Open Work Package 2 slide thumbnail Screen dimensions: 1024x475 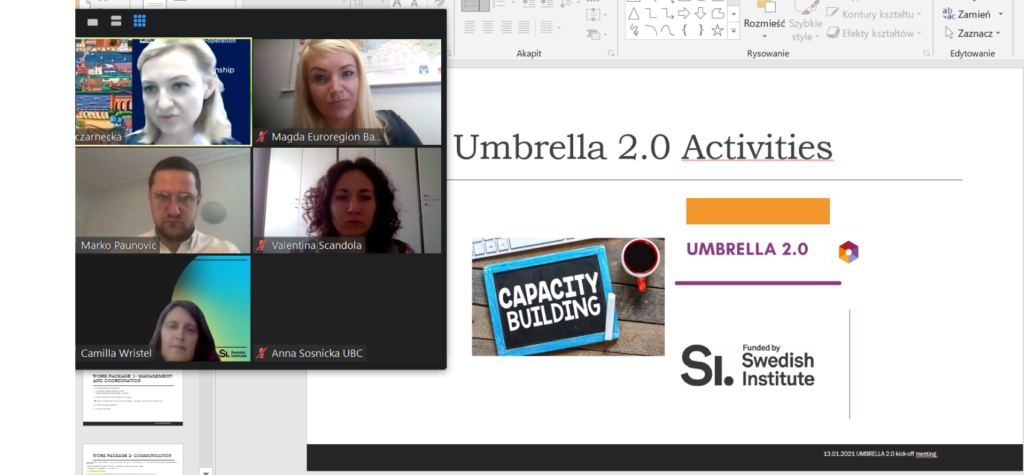pyautogui.click(x=133, y=459)
